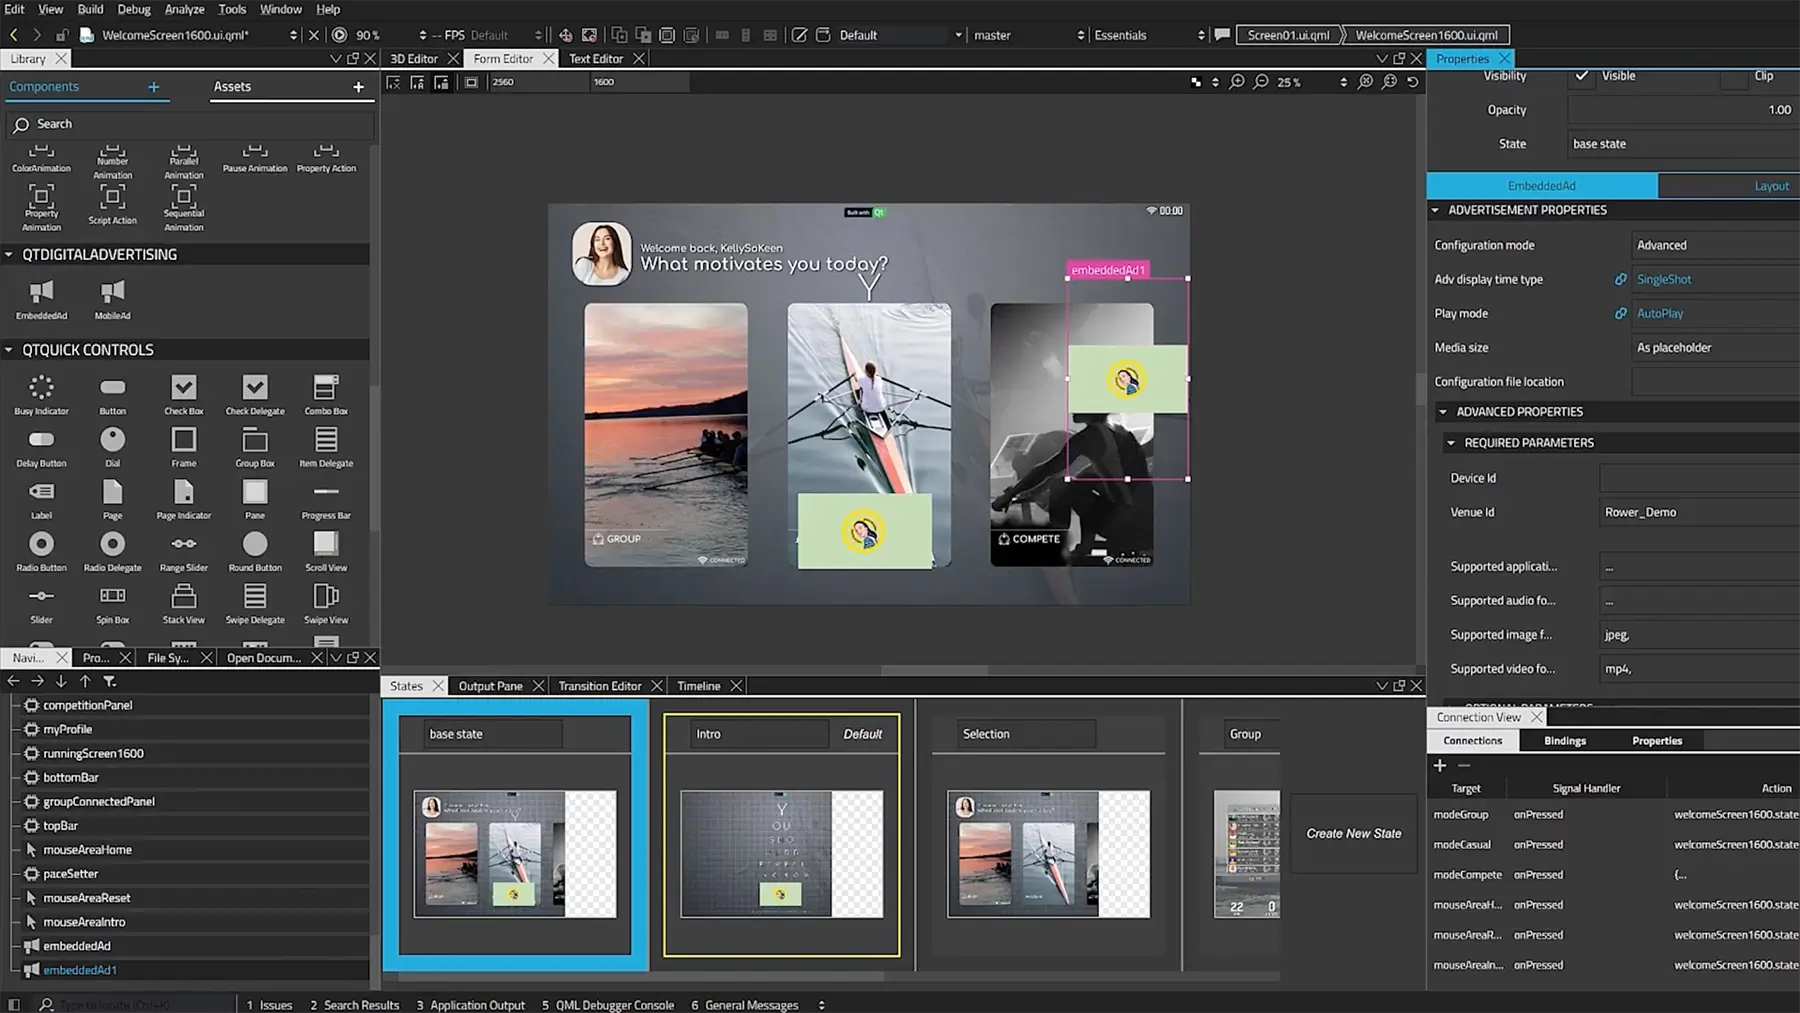The image size is (1800, 1013).
Task: Open the Essentials workspace dropdown
Action: pyautogui.click(x=1150, y=35)
